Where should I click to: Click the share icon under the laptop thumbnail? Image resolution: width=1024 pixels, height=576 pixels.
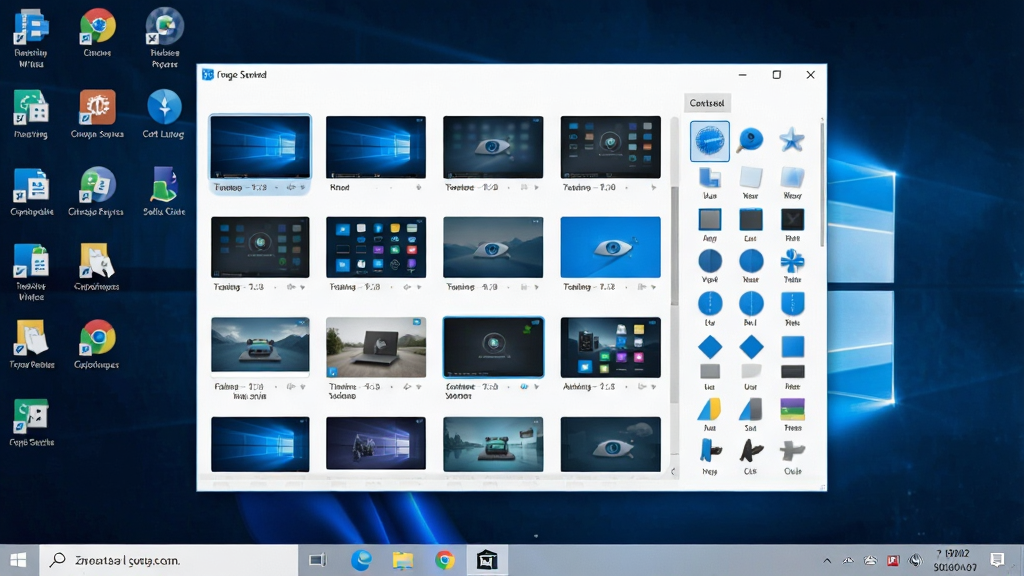click(407, 387)
